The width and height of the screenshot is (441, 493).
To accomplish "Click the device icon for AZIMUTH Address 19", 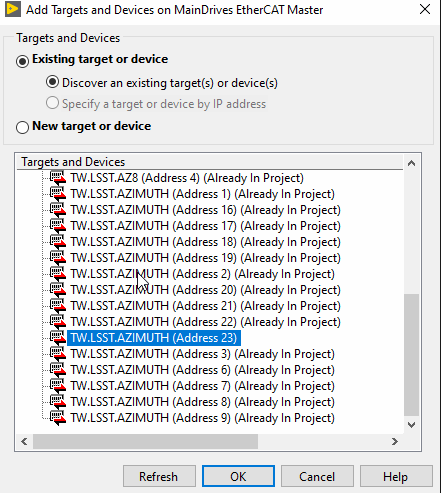I will 58,258.
